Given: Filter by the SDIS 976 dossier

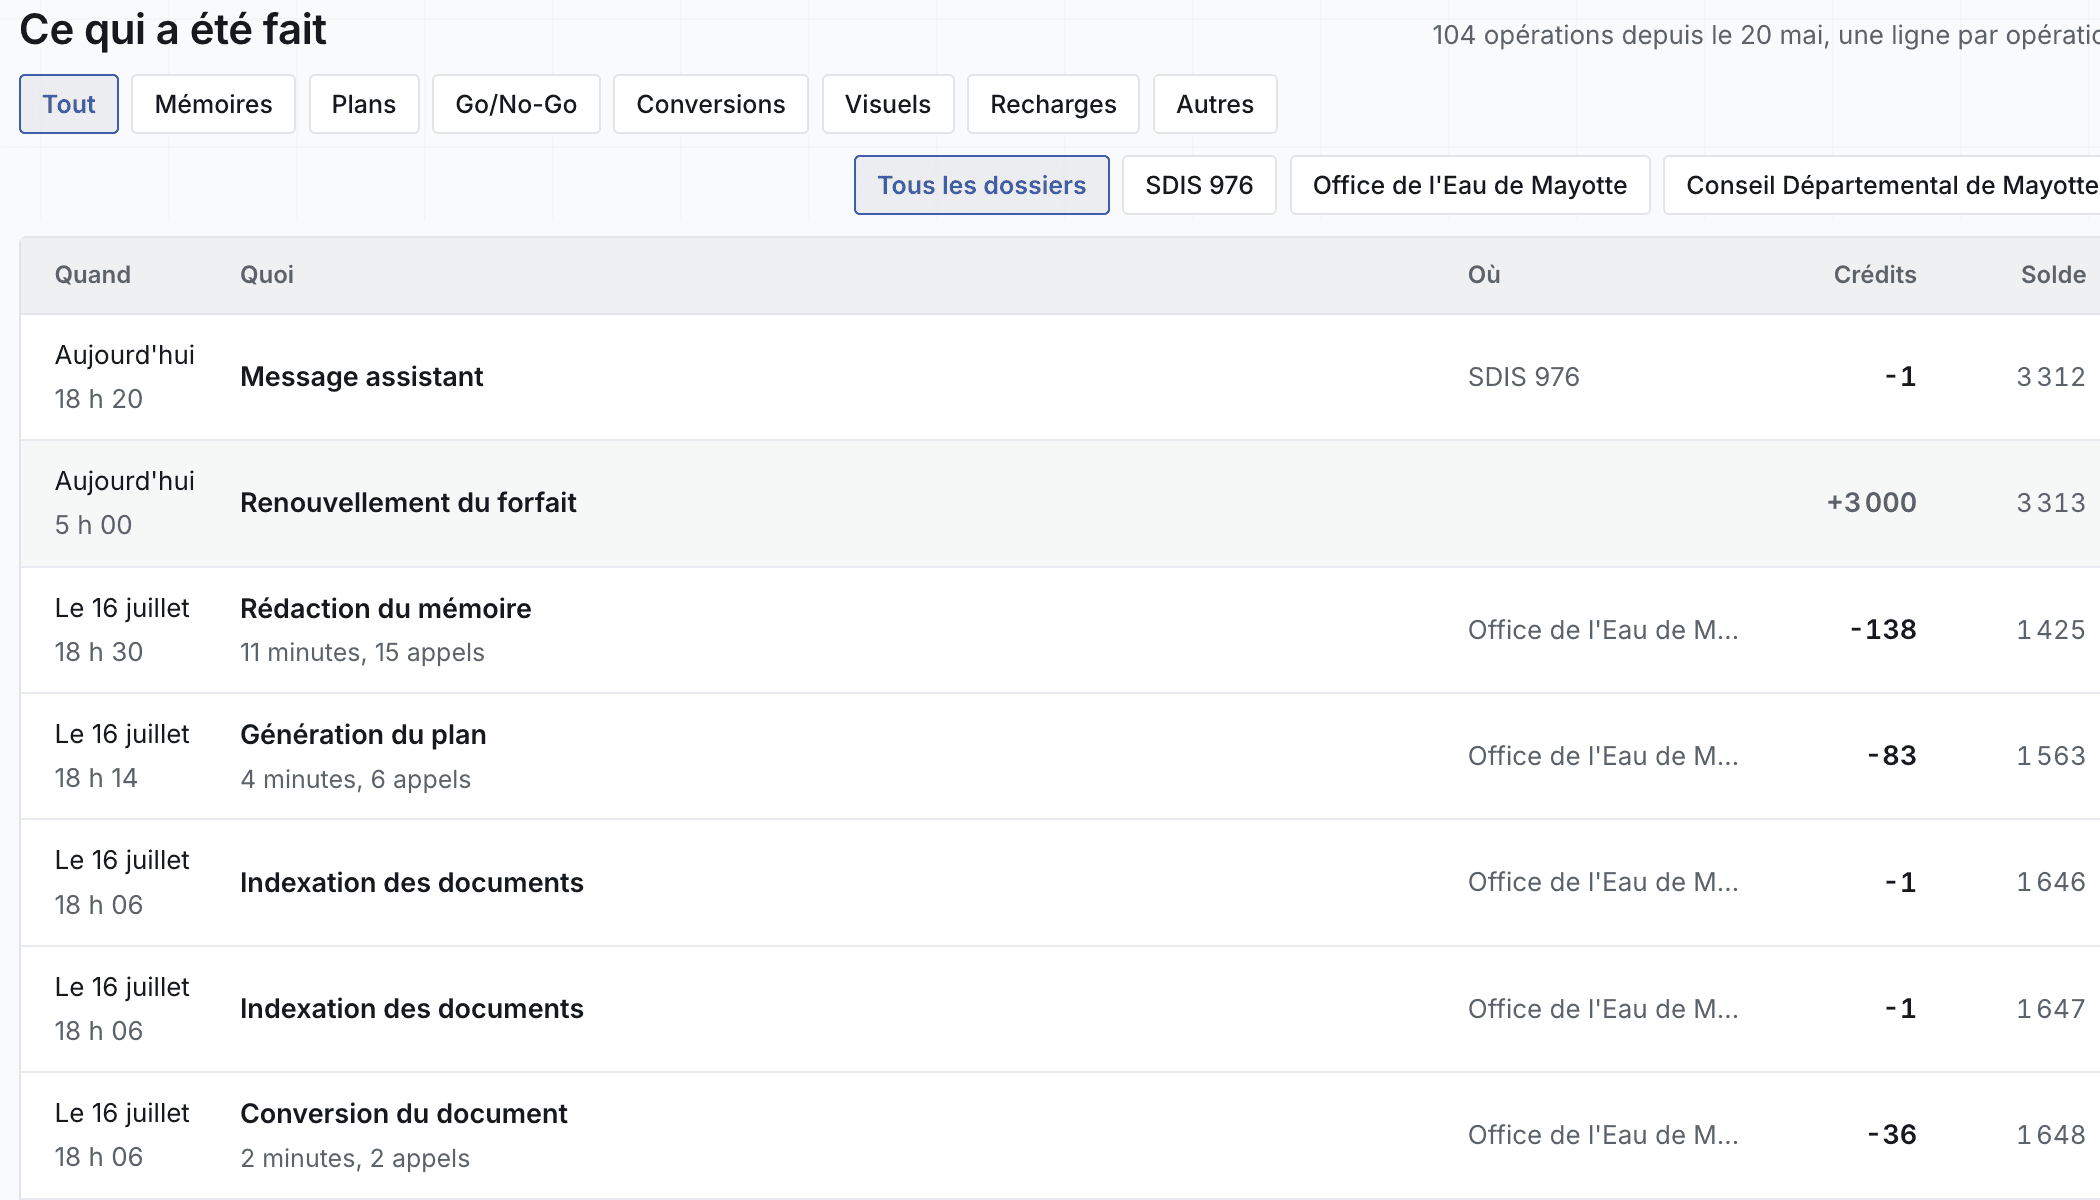Looking at the screenshot, I should click(1199, 185).
